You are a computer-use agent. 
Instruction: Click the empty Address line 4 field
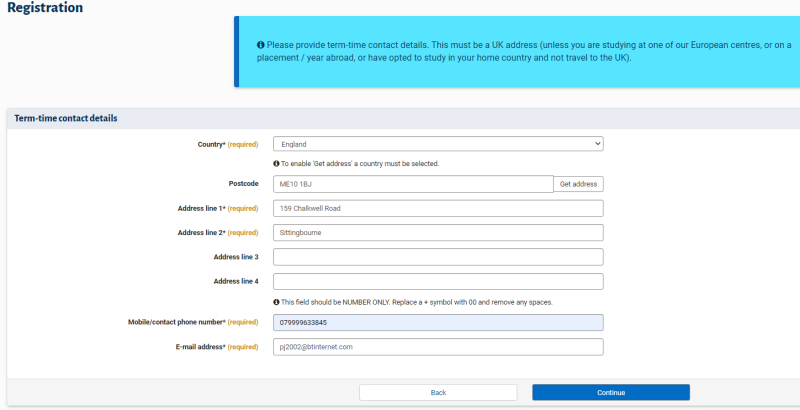[438, 281]
